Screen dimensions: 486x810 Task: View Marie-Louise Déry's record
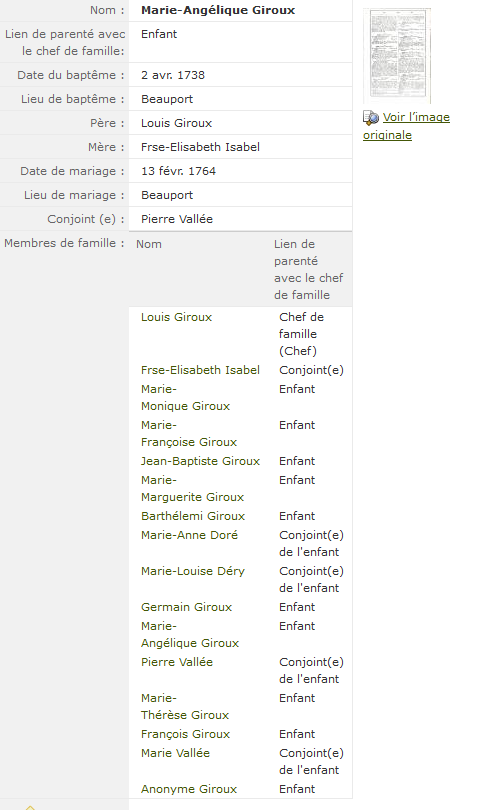(x=193, y=571)
